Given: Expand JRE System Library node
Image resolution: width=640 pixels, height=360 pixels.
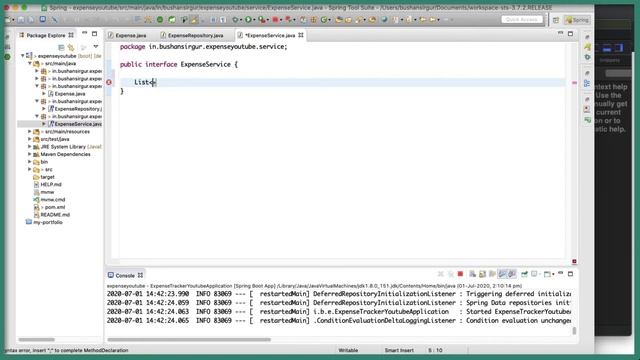Looking at the screenshot, I should point(30,147).
